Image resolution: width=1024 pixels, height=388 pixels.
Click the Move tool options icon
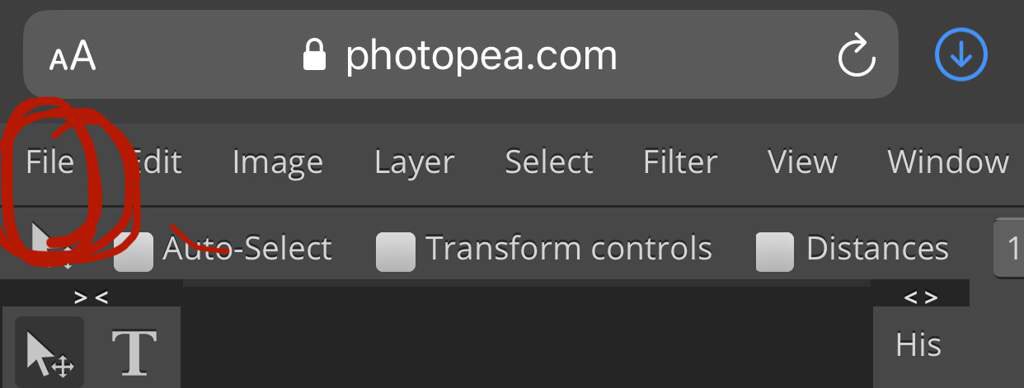pos(51,247)
